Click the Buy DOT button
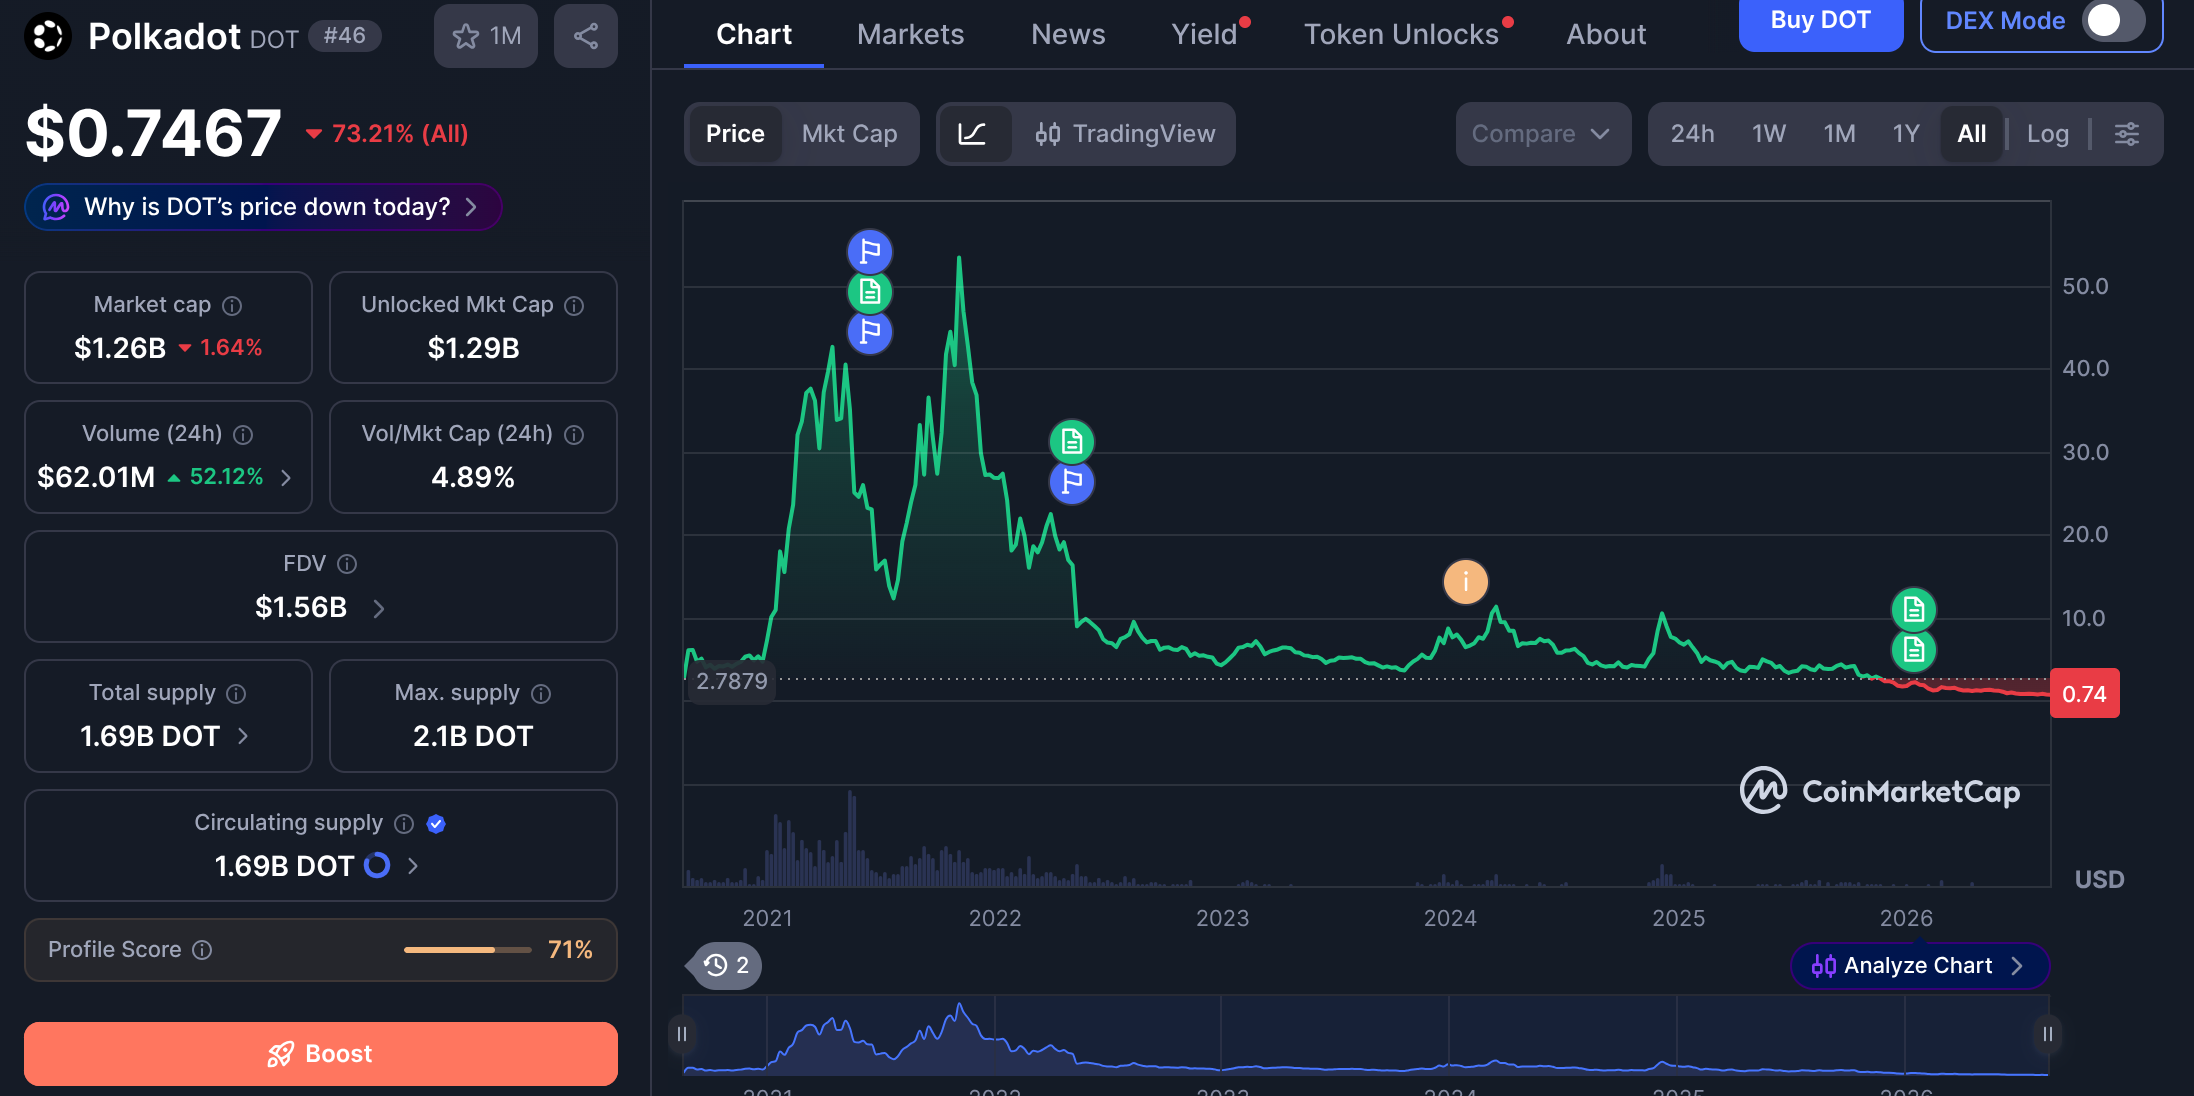2194x1096 pixels. point(1821,21)
